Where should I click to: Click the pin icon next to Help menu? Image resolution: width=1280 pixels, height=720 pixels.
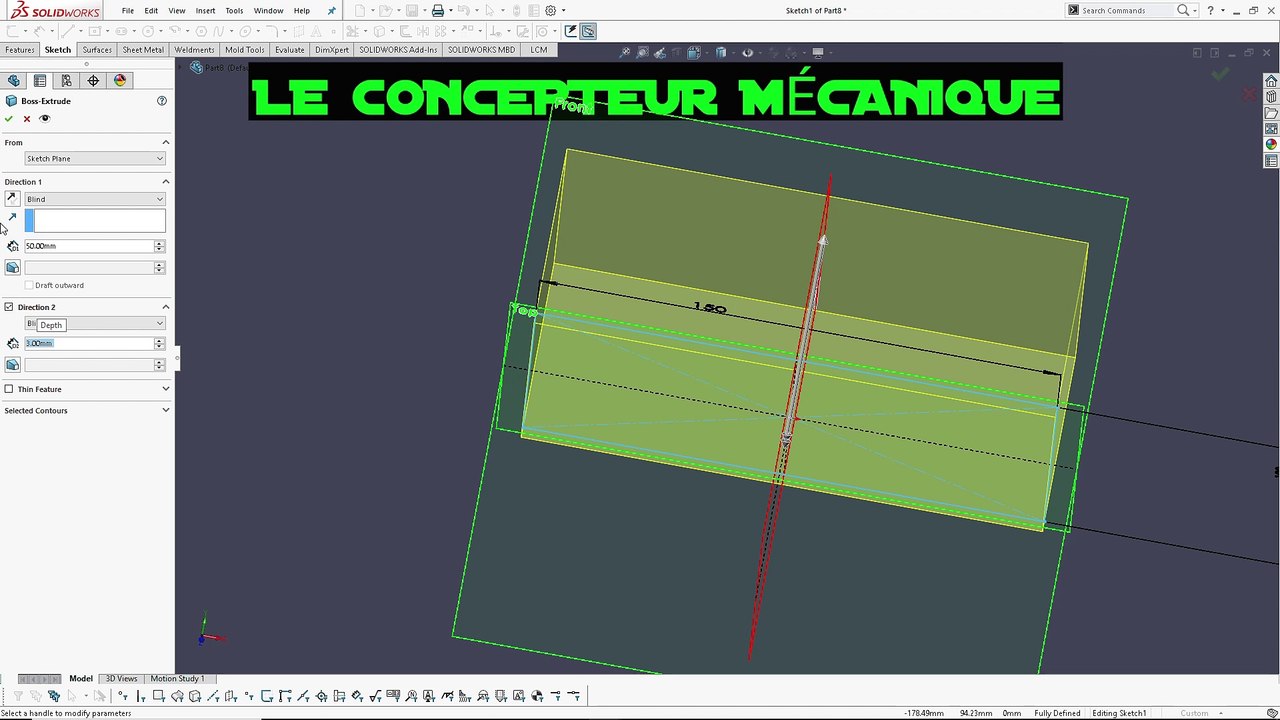click(x=332, y=11)
